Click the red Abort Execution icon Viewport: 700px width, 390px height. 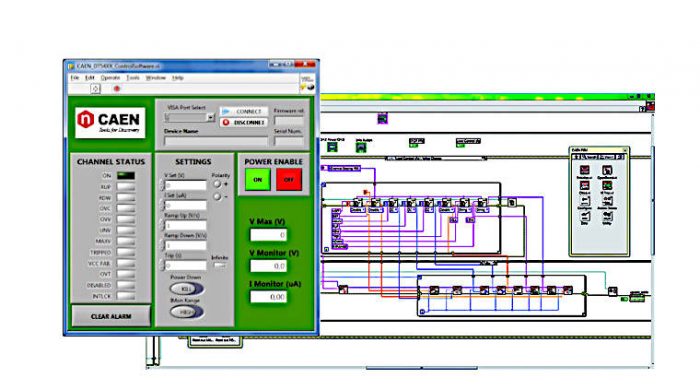pyautogui.click(x=117, y=89)
